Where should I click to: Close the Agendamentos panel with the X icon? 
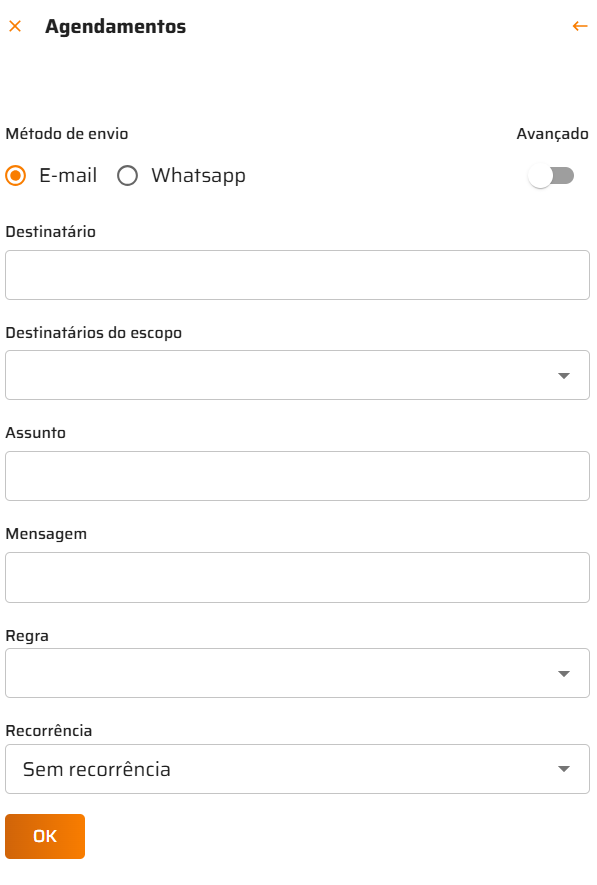tap(15, 26)
